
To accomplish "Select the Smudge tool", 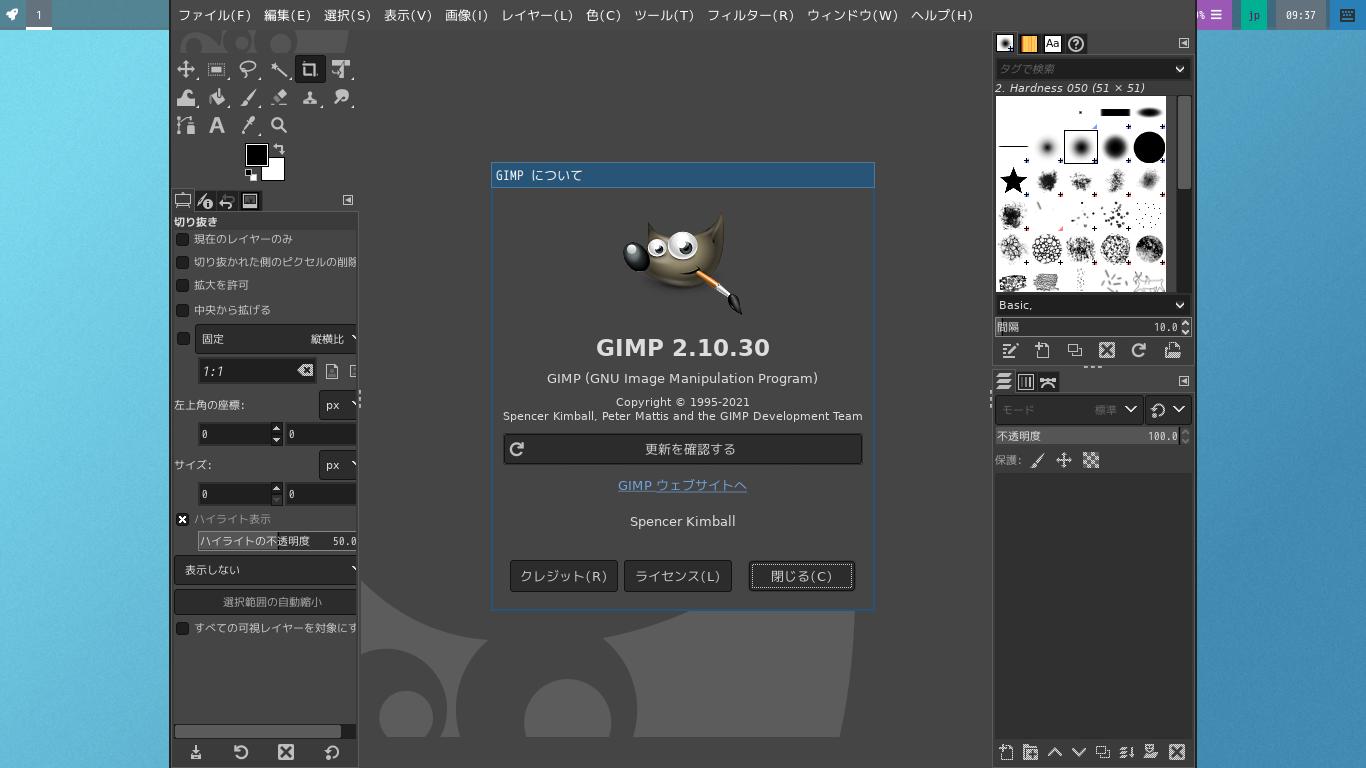I will (341, 97).
